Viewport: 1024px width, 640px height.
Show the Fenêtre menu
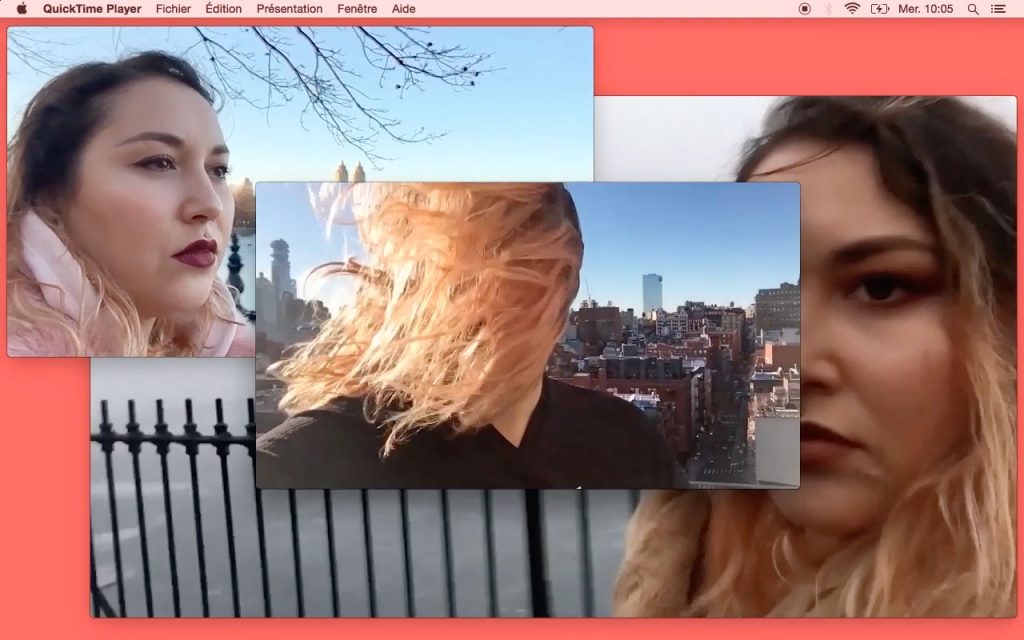pyautogui.click(x=357, y=9)
